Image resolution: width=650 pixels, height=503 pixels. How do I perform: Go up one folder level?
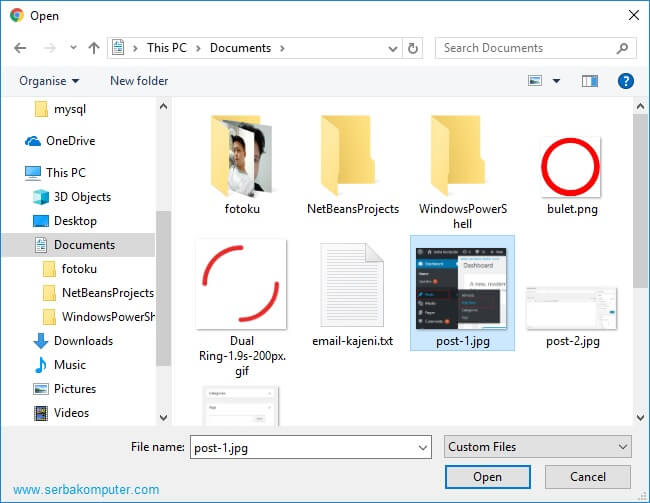pos(94,48)
